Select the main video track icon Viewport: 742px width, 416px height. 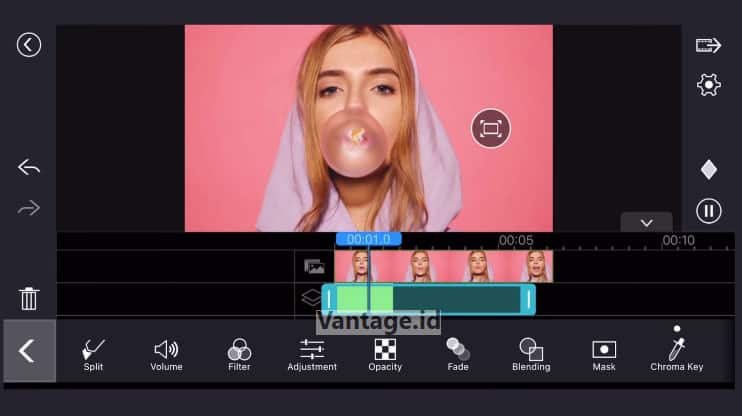point(314,266)
